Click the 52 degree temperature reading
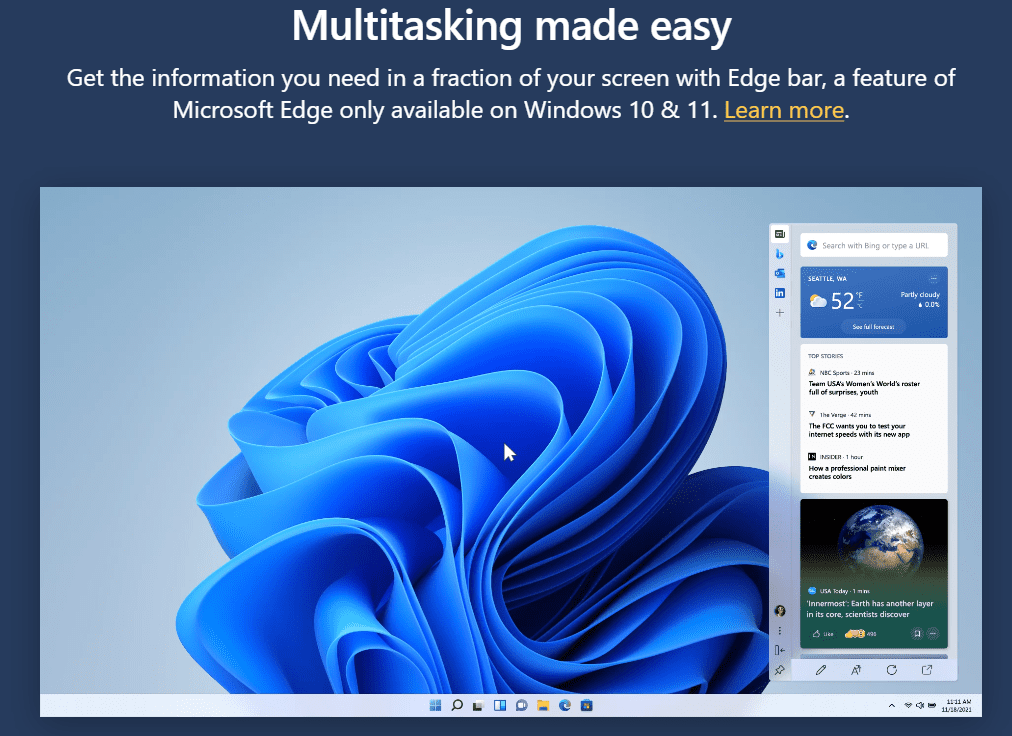This screenshot has width=1012, height=736. click(842, 301)
